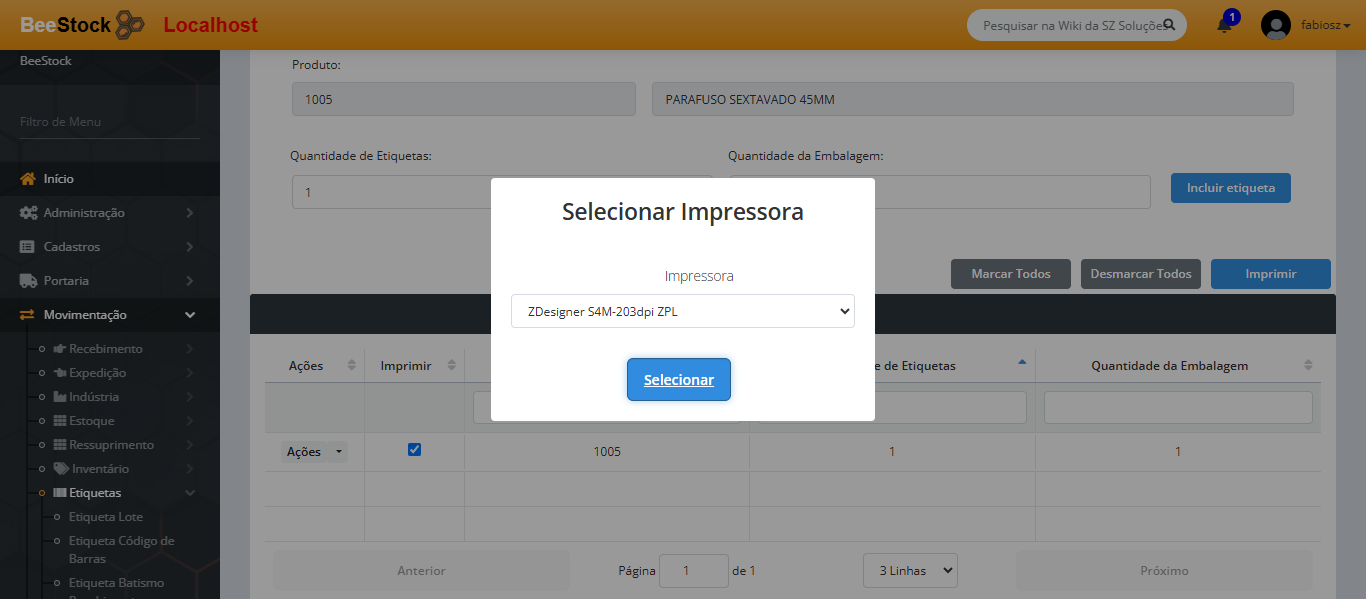Click the BeeStock honeycomb logo
This screenshot has width=1366, height=599.
click(130, 25)
